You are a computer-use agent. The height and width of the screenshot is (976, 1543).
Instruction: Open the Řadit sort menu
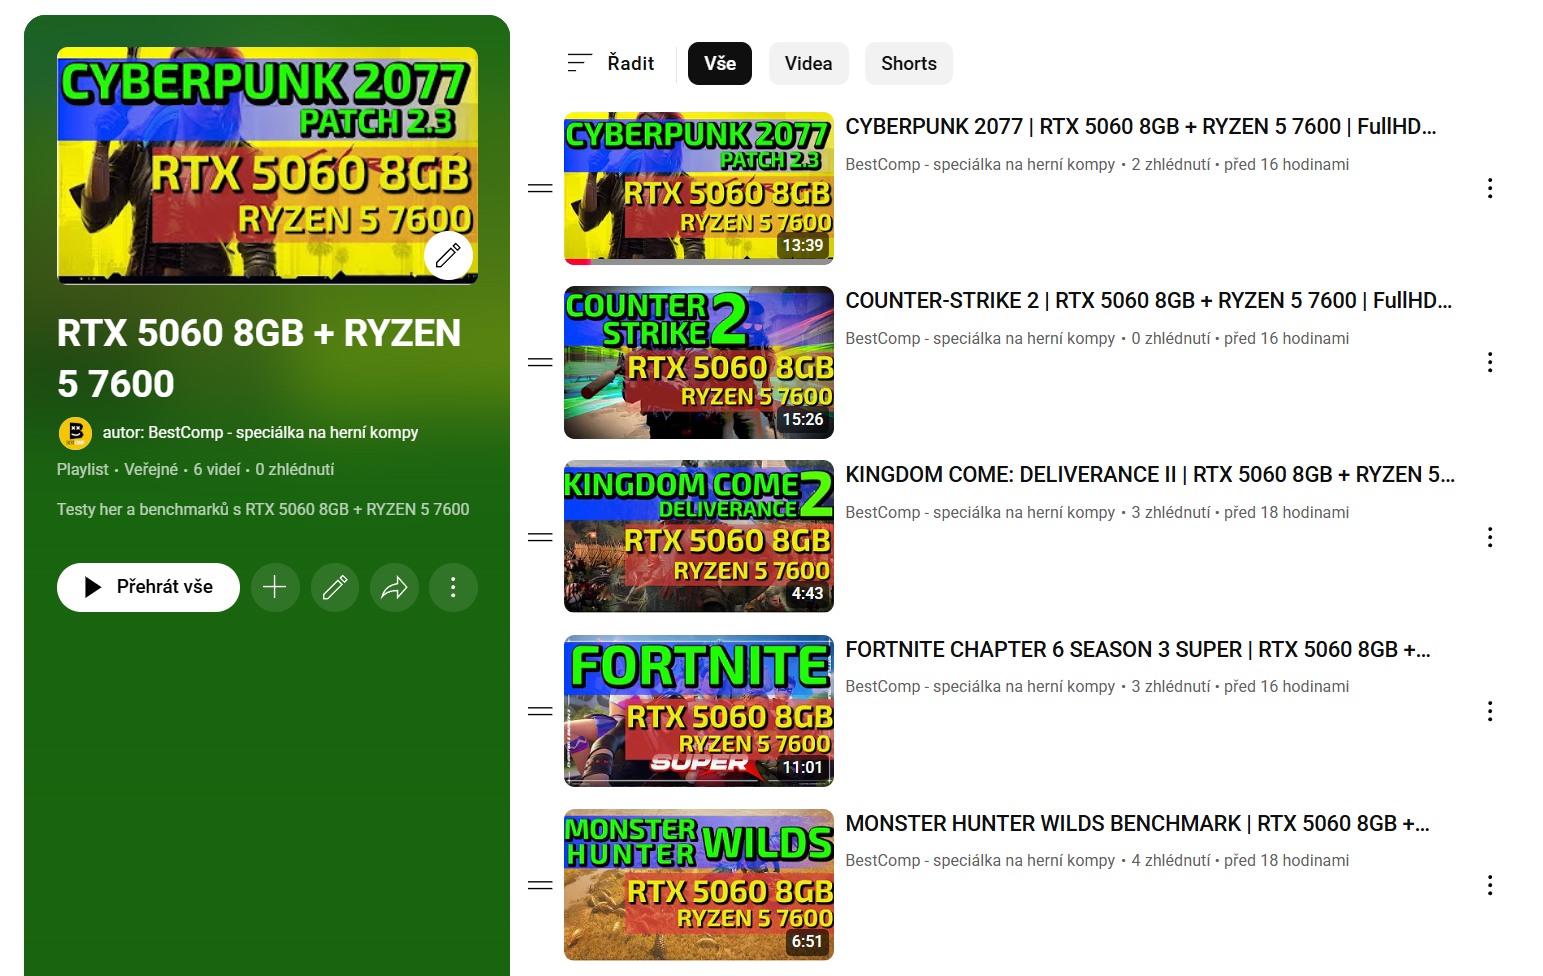click(x=610, y=63)
